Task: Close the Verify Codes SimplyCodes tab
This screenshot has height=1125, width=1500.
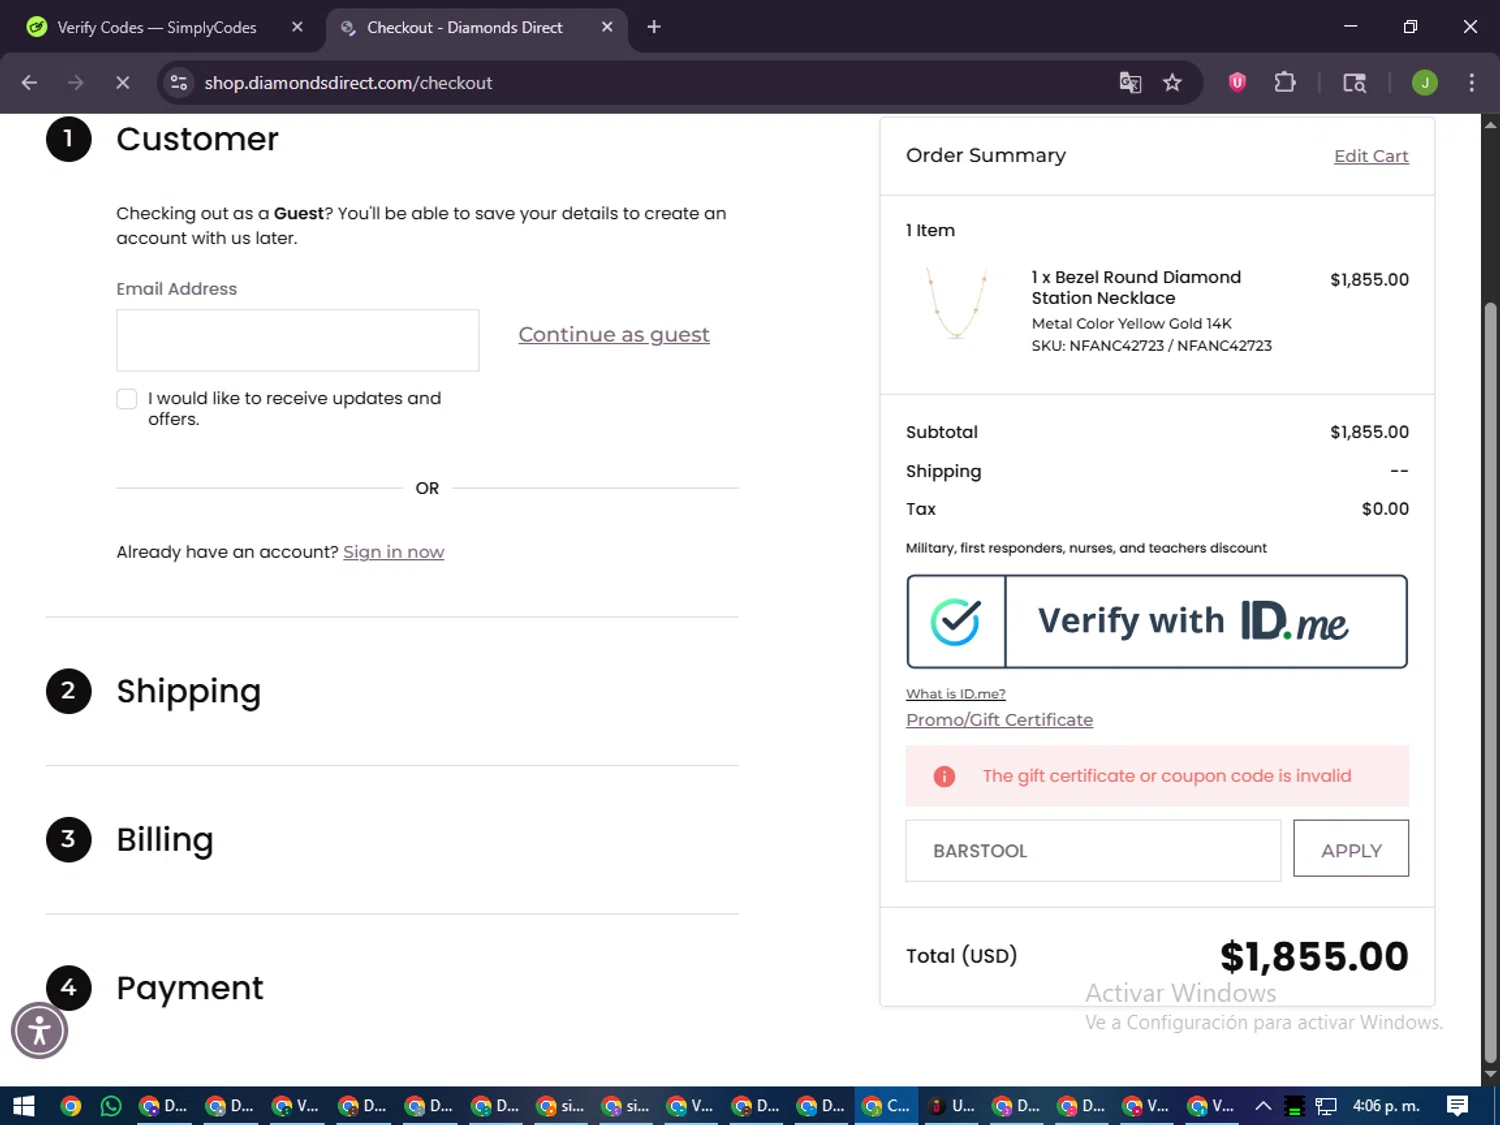Action: pos(297,27)
